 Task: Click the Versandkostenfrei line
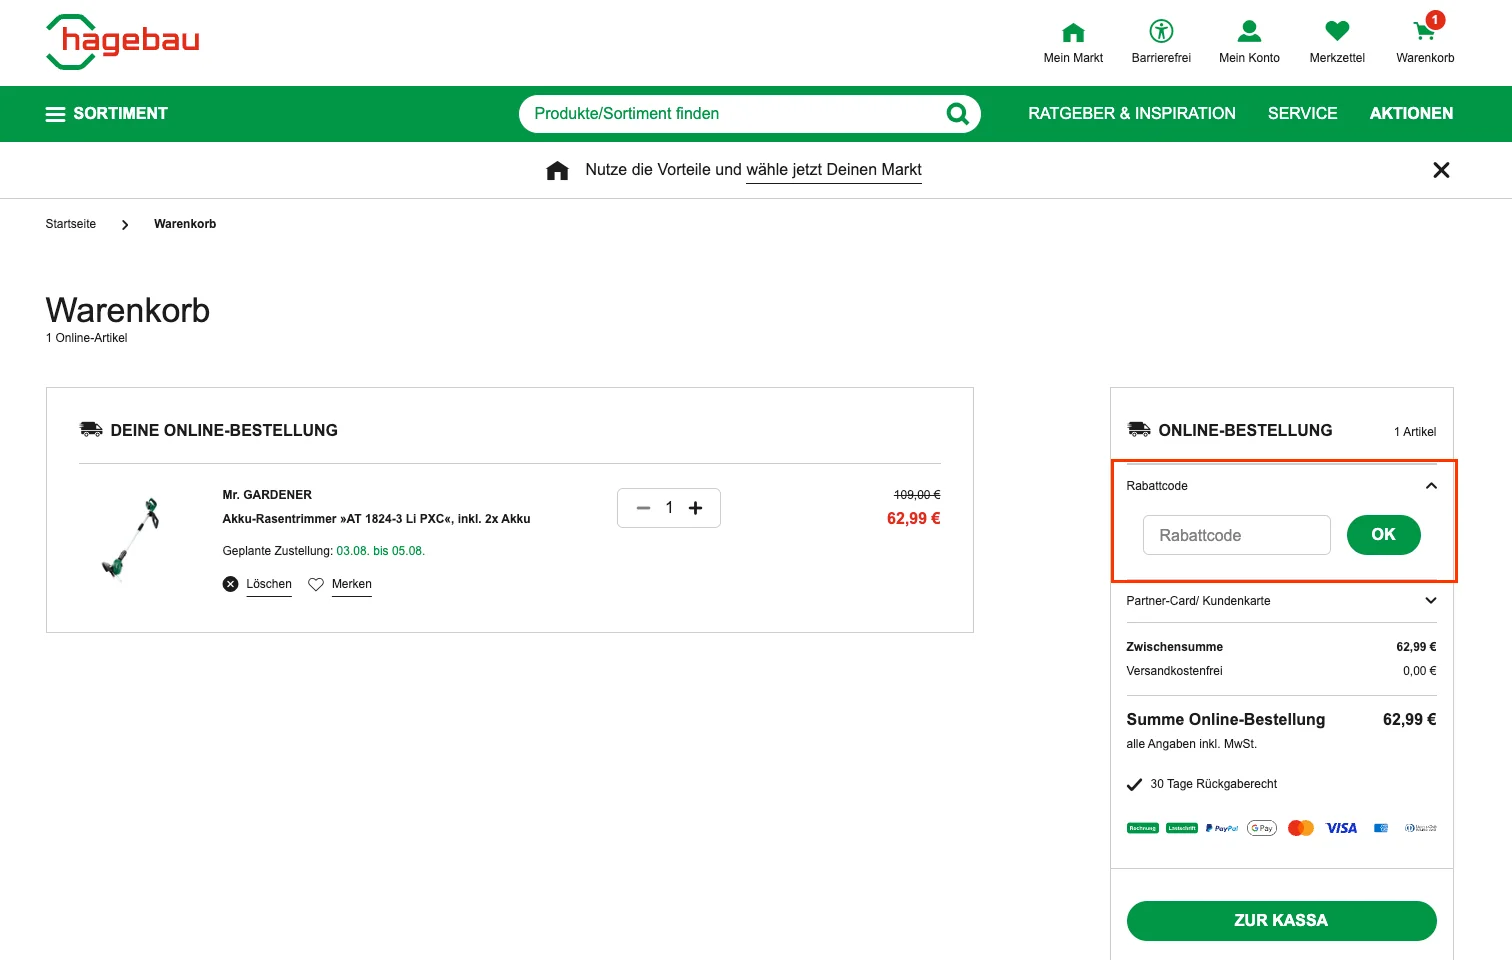coord(1282,671)
